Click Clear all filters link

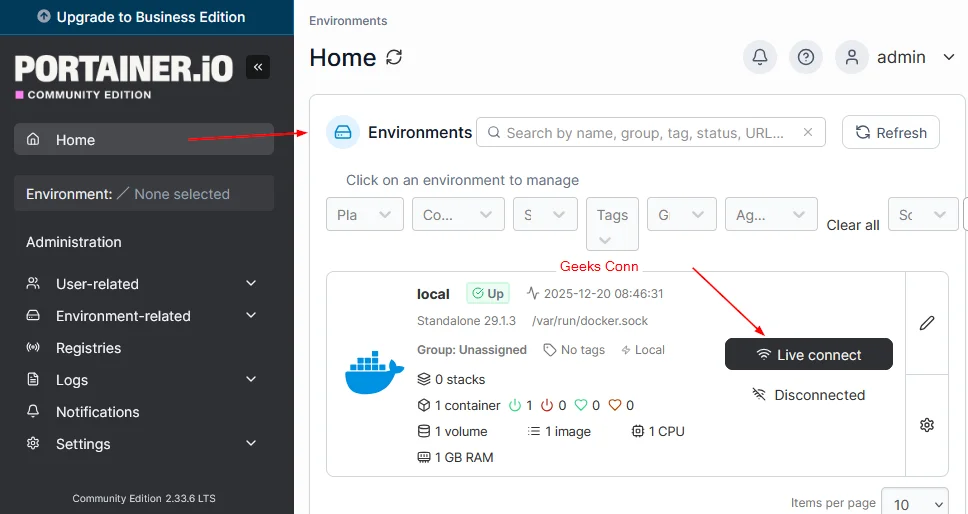click(x=852, y=225)
